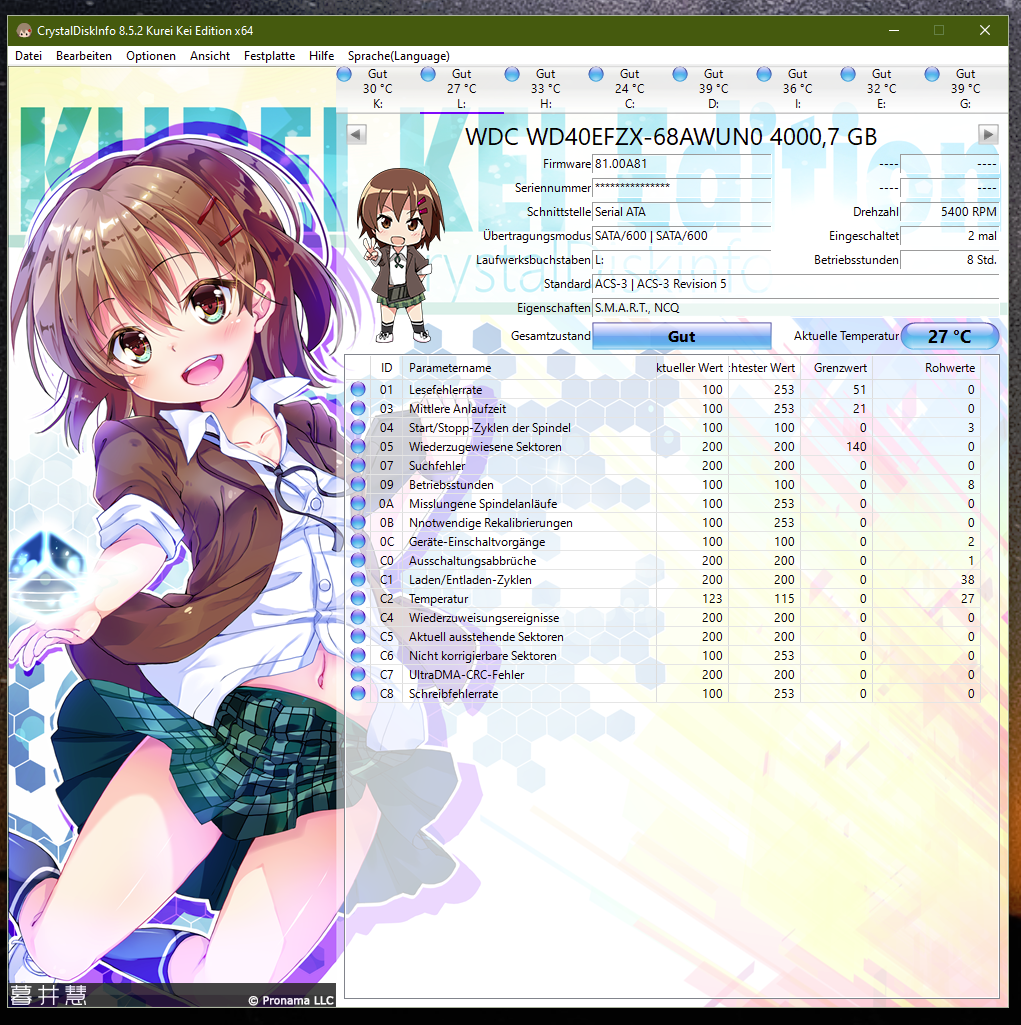Image resolution: width=1021 pixels, height=1025 pixels.
Task: Click status icon for Wiederzuweisungsereignisse
Action: click(x=358, y=617)
